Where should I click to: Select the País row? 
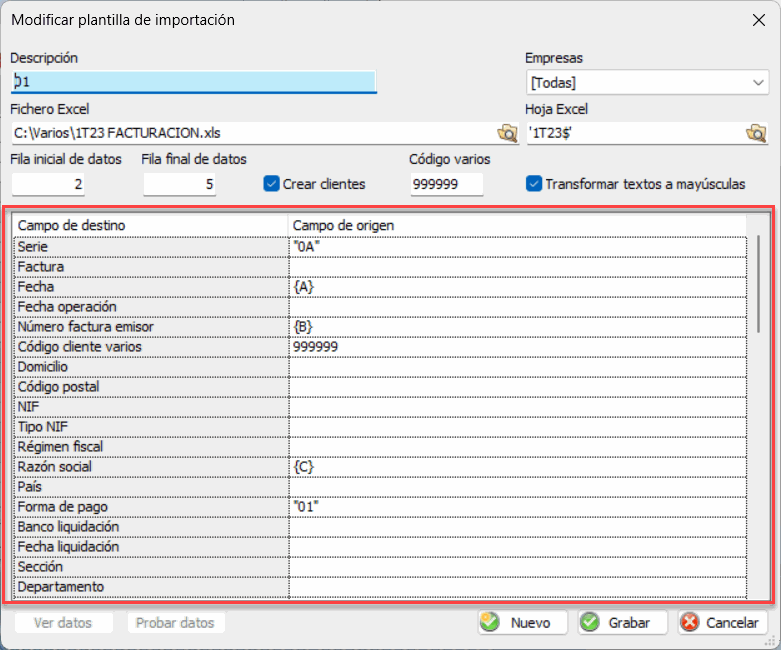coord(151,487)
